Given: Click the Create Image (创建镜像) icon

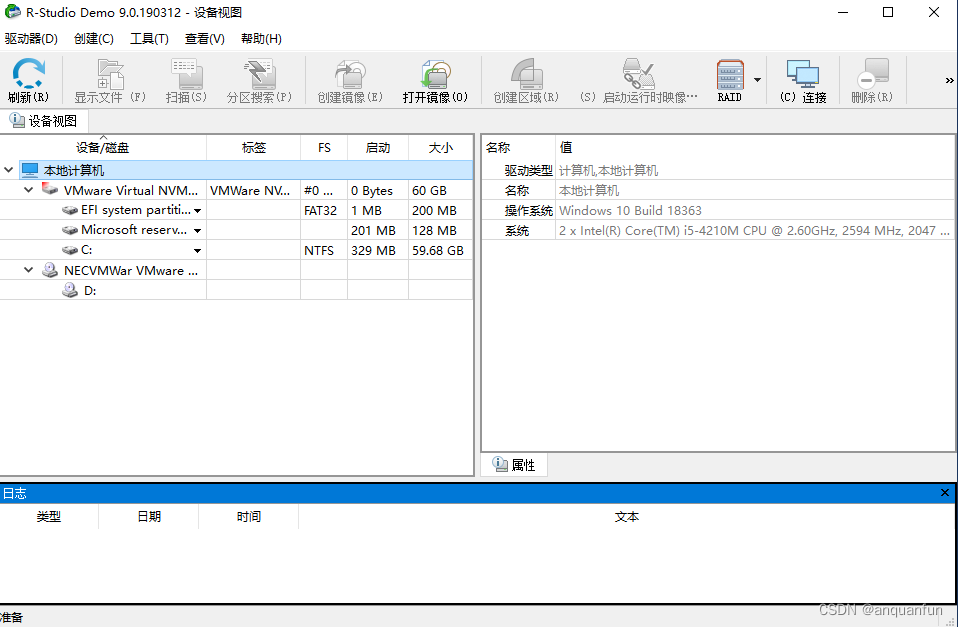Looking at the screenshot, I should coord(350,75).
